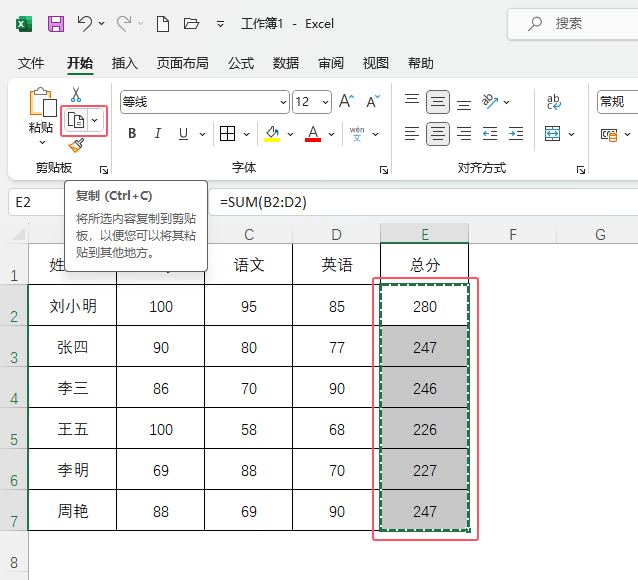Open the 视图 tab
This screenshot has width=638, height=580.
tap(376, 63)
